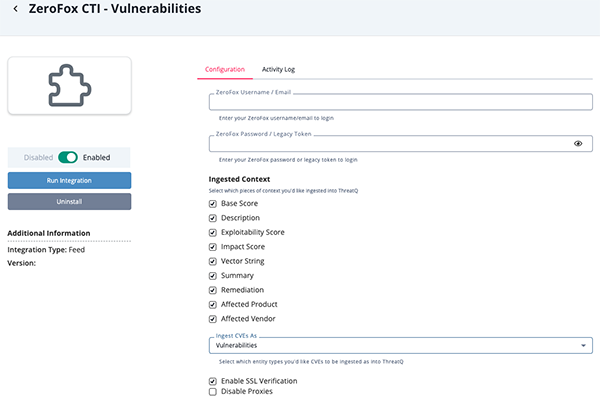The width and height of the screenshot is (600, 399).
Task: Go back using the header arrow
Action: point(15,8)
